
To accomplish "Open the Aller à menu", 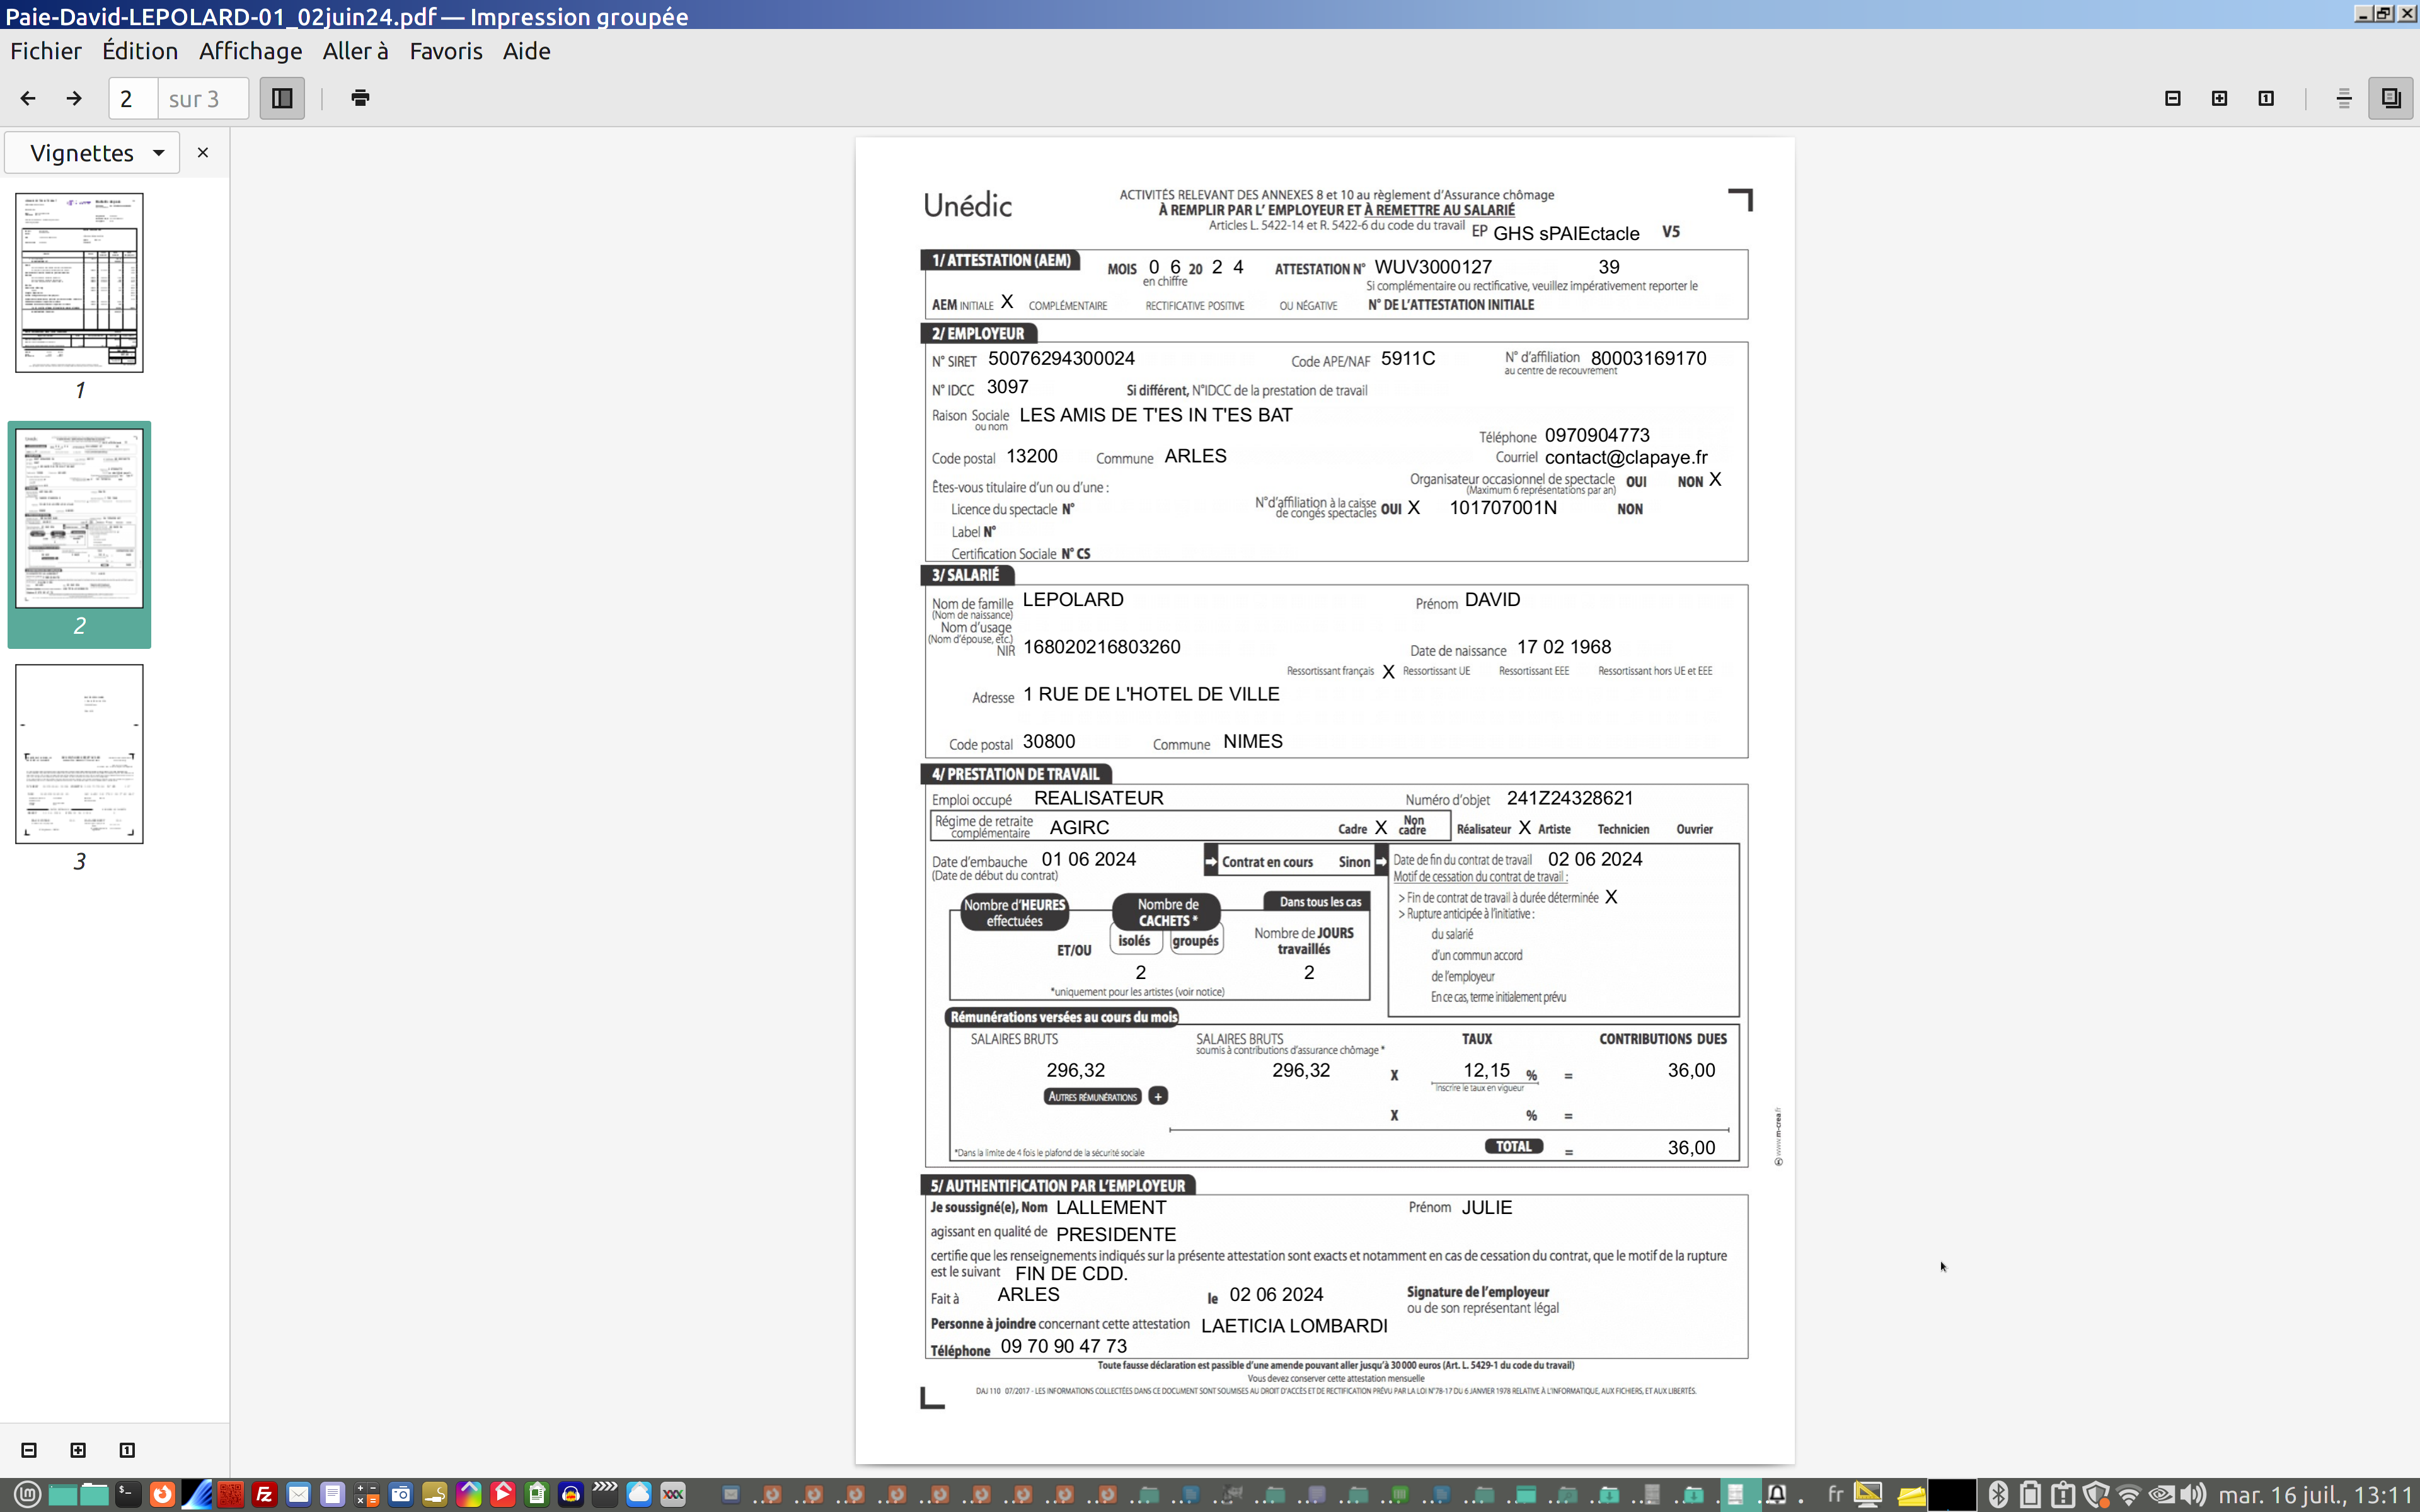I will coord(355,51).
